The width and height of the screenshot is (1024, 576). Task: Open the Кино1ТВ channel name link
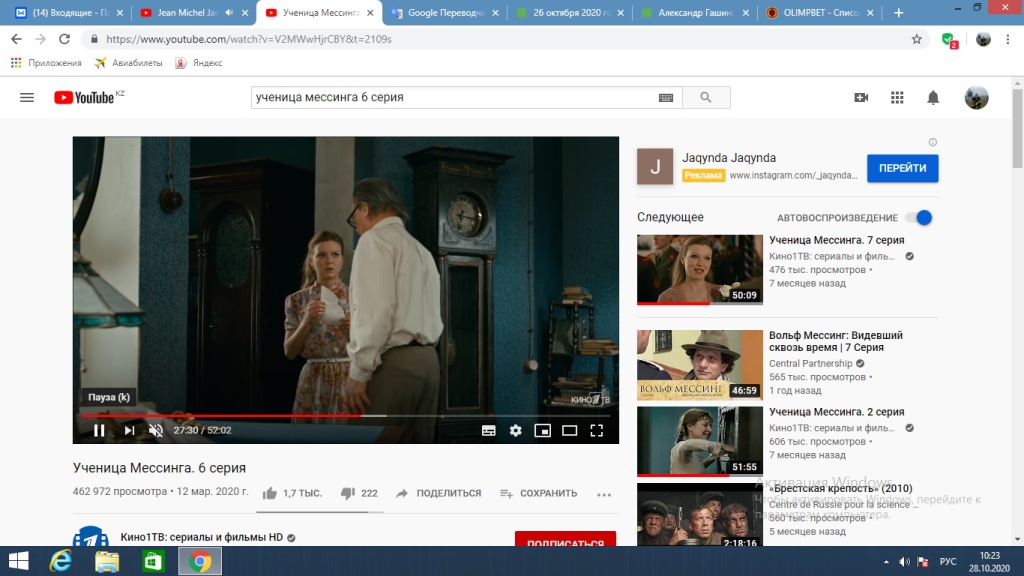[202, 537]
